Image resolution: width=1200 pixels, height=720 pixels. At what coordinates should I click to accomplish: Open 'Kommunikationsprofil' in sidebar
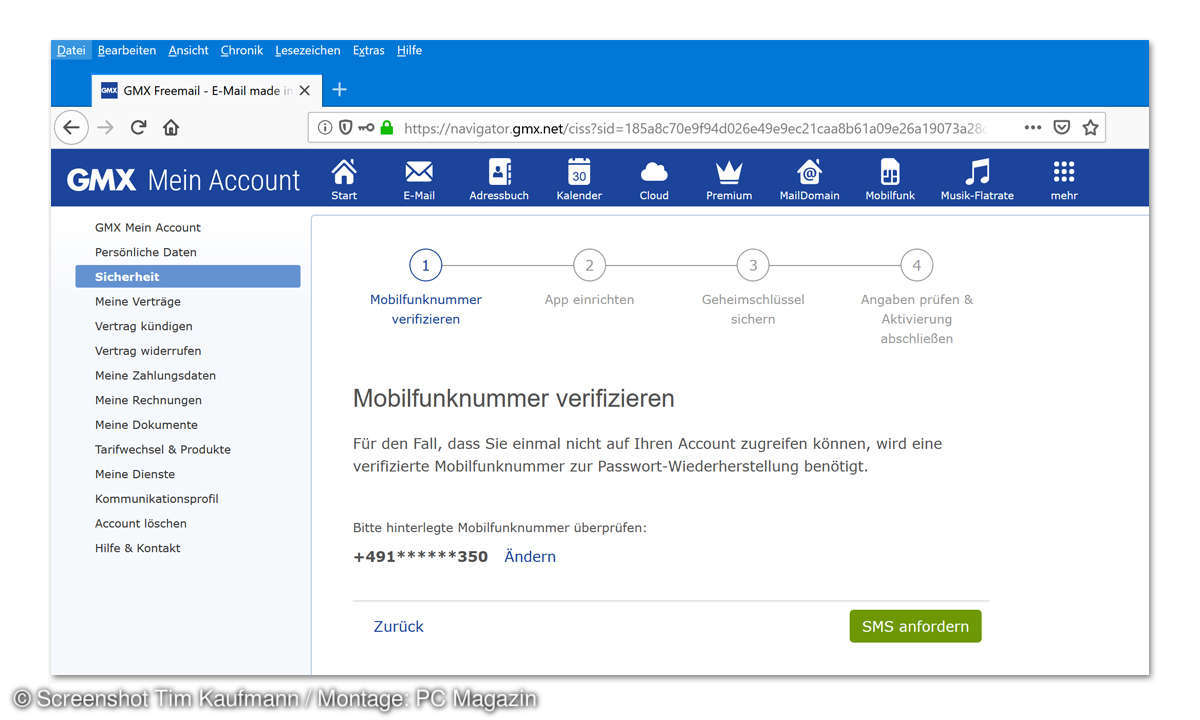coord(157,499)
